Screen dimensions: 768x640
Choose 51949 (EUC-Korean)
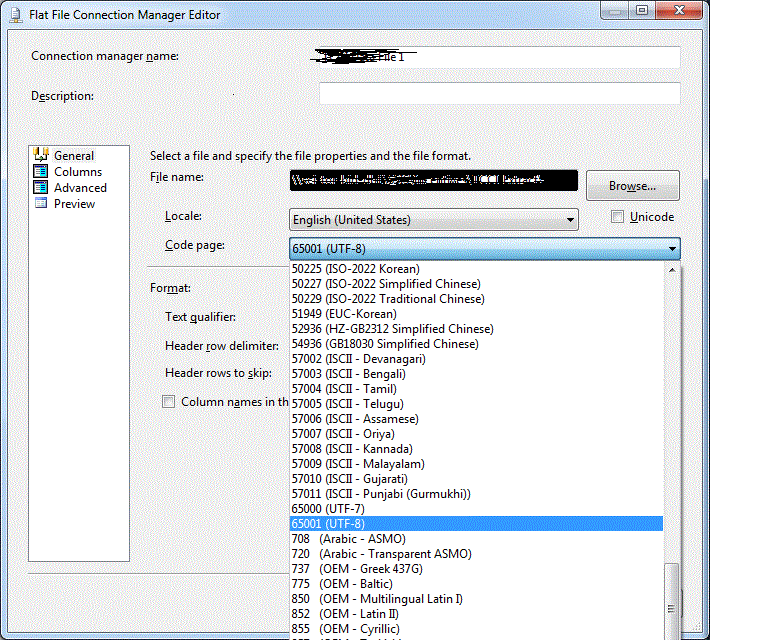tap(477, 314)
